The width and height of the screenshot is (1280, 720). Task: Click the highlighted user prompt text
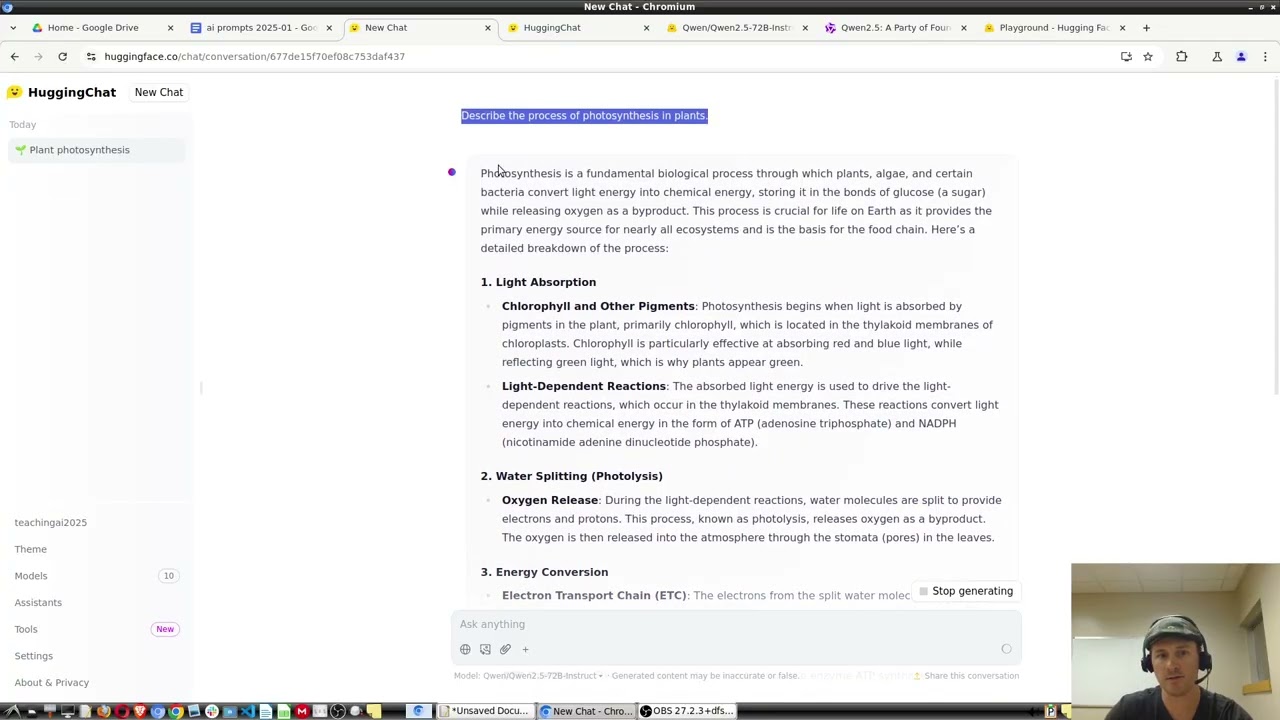coord(584,115)
